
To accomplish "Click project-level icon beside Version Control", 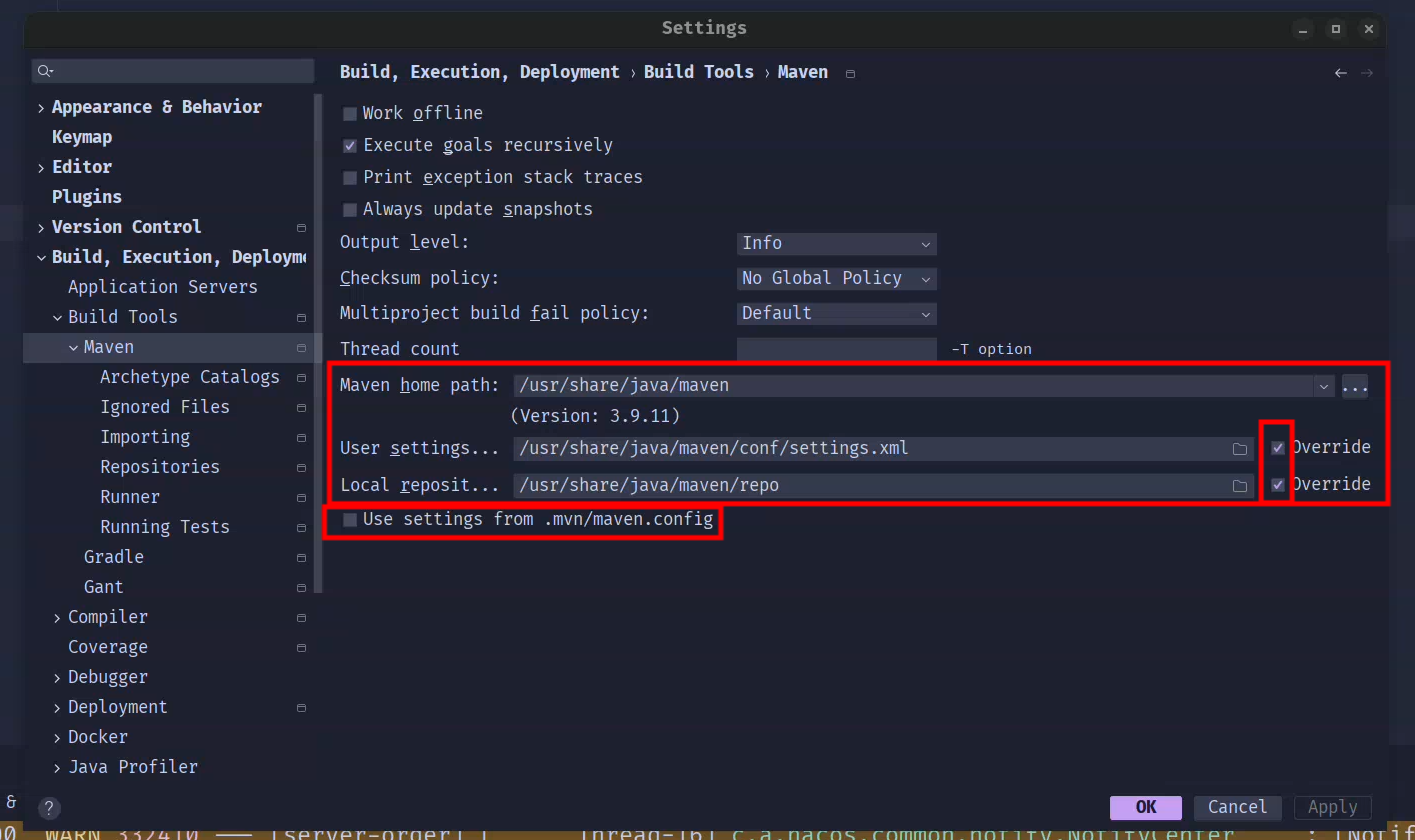I will pos(301,228).
